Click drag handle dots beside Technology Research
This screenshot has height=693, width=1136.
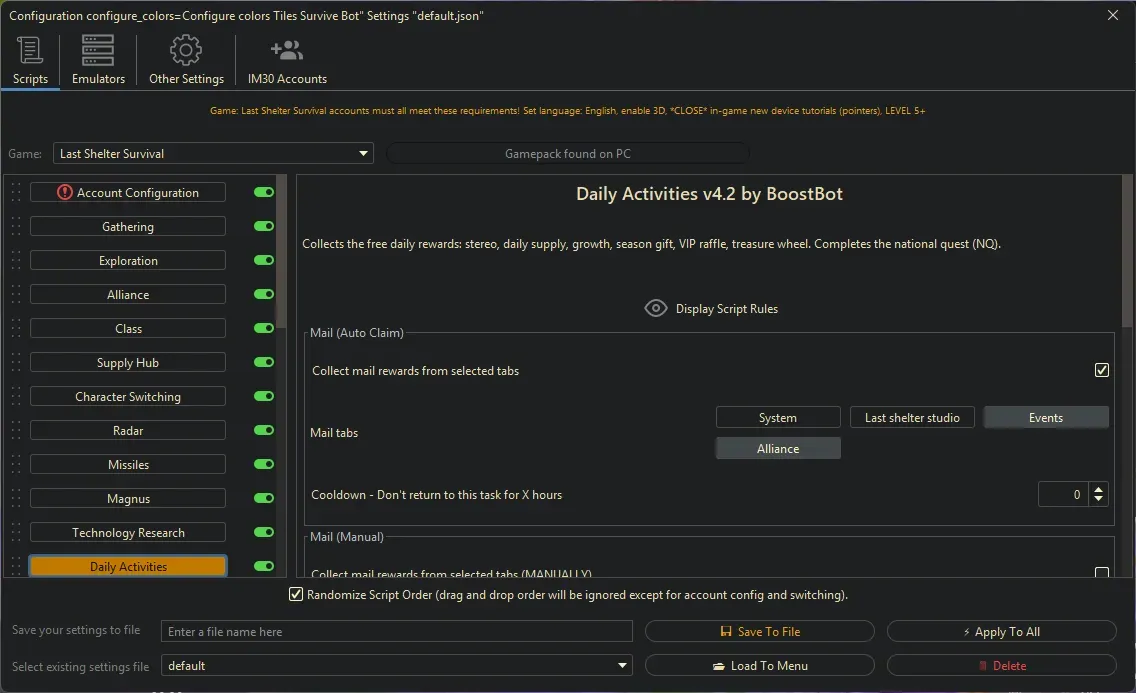tap(16, 533)
